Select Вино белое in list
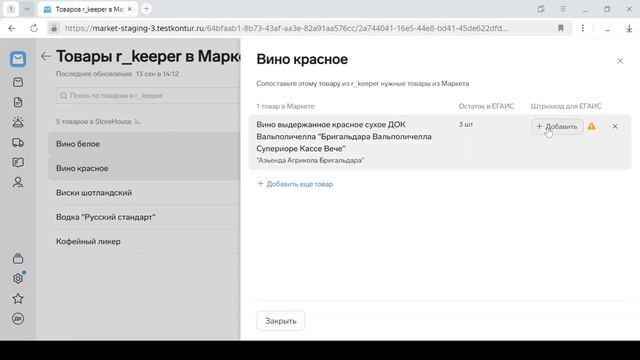Image resolution: width=640 pixels, height=360 pixels. click(x=144, y=144)
